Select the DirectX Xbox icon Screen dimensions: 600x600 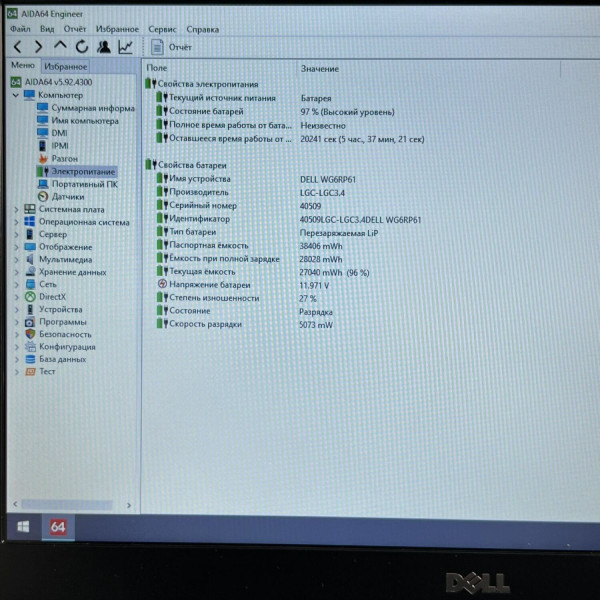pyautogui.click(x=30, y=297)
